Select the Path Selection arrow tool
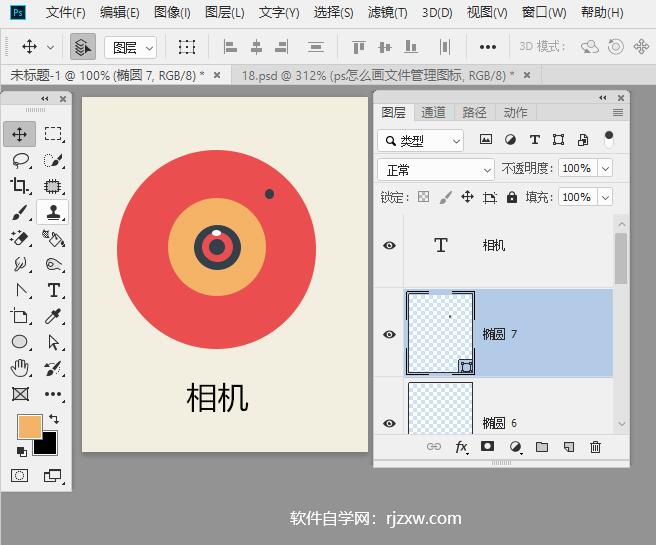 53,342
